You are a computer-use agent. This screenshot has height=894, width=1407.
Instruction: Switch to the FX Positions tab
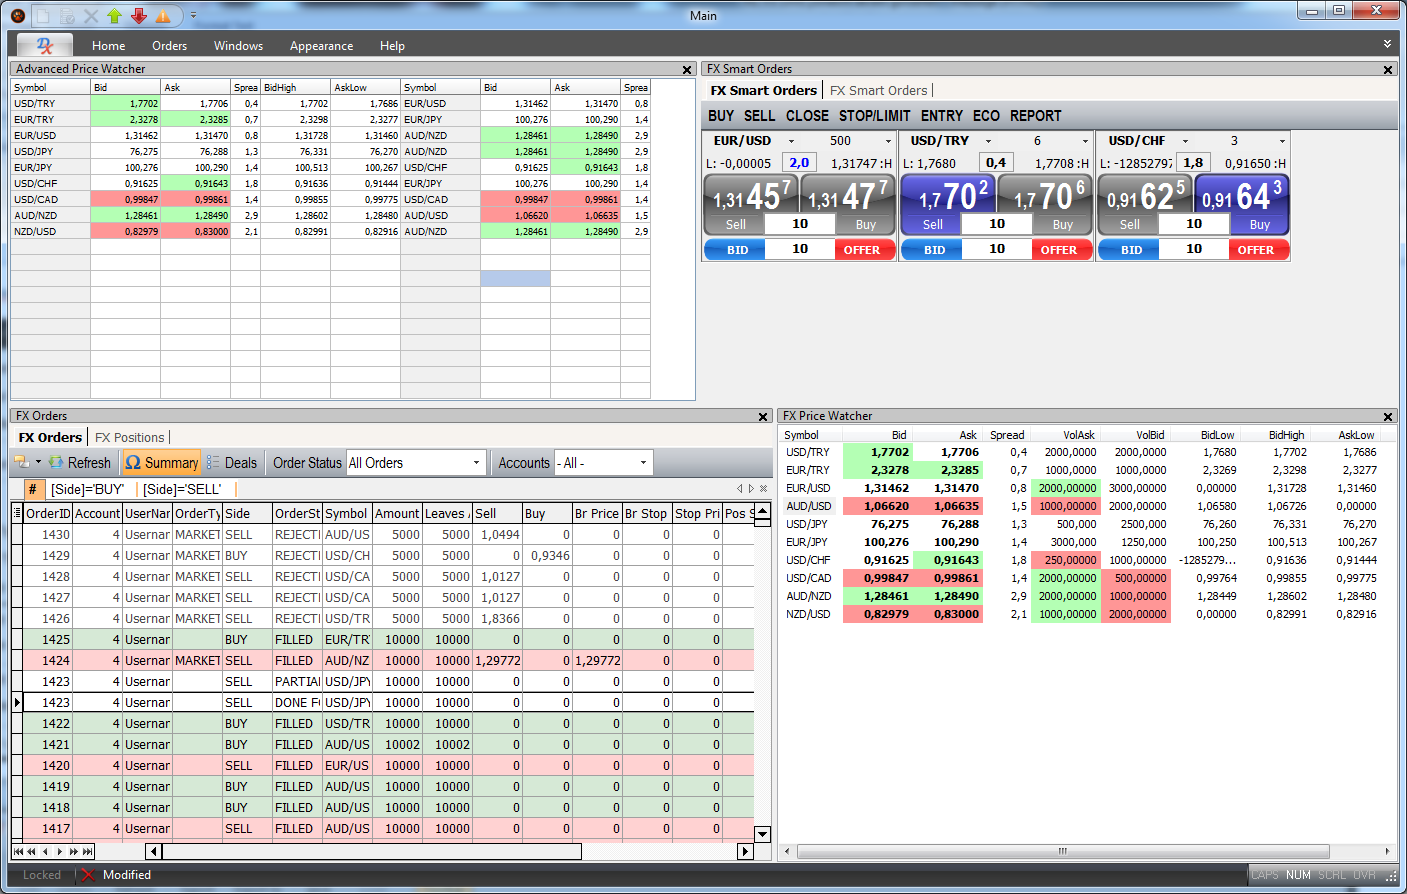pos(130,437)
